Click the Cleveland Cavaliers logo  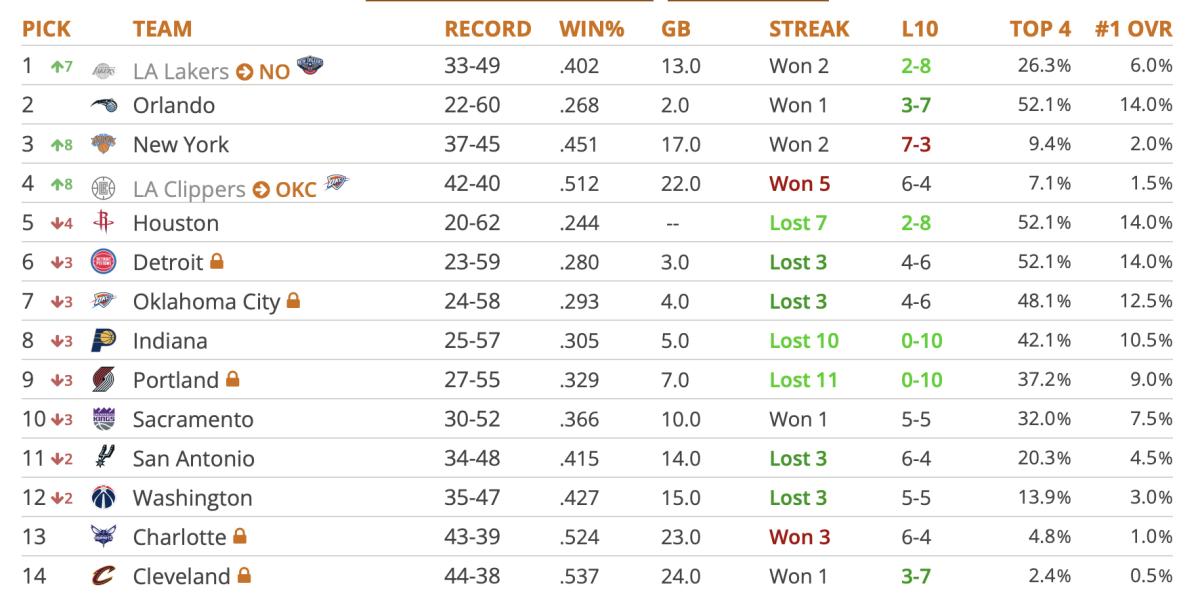coord(103,577)
